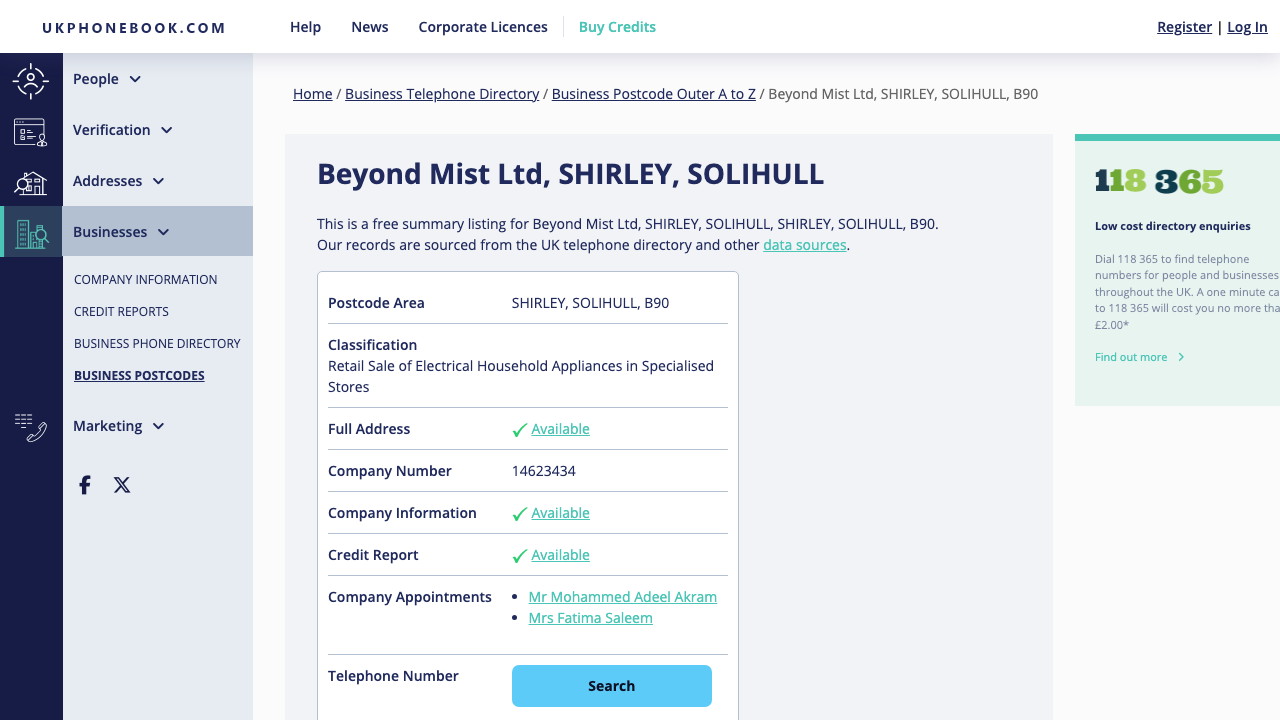
Task: Click the Register link
Action: 1184,27
